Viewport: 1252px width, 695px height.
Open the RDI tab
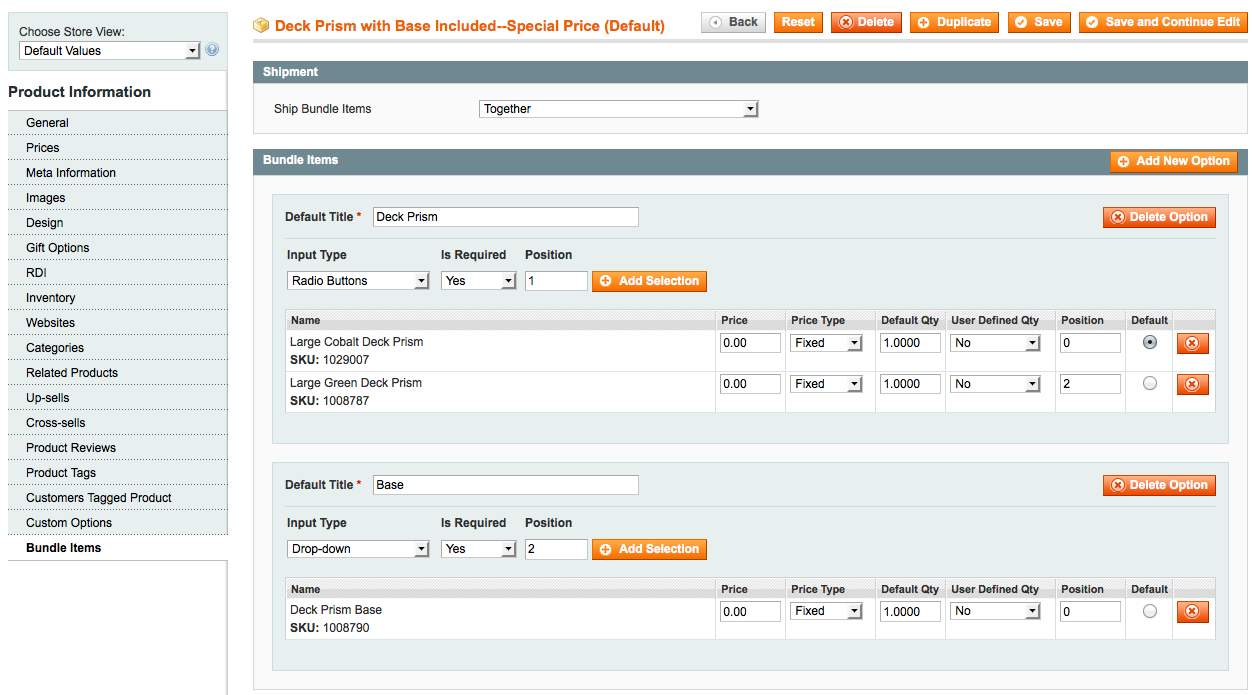tap(118, 273)
